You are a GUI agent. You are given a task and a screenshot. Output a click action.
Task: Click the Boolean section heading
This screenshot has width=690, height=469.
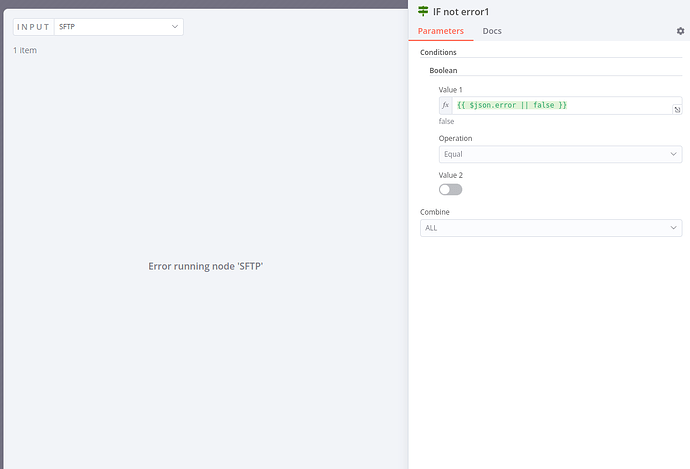(443, 70)
